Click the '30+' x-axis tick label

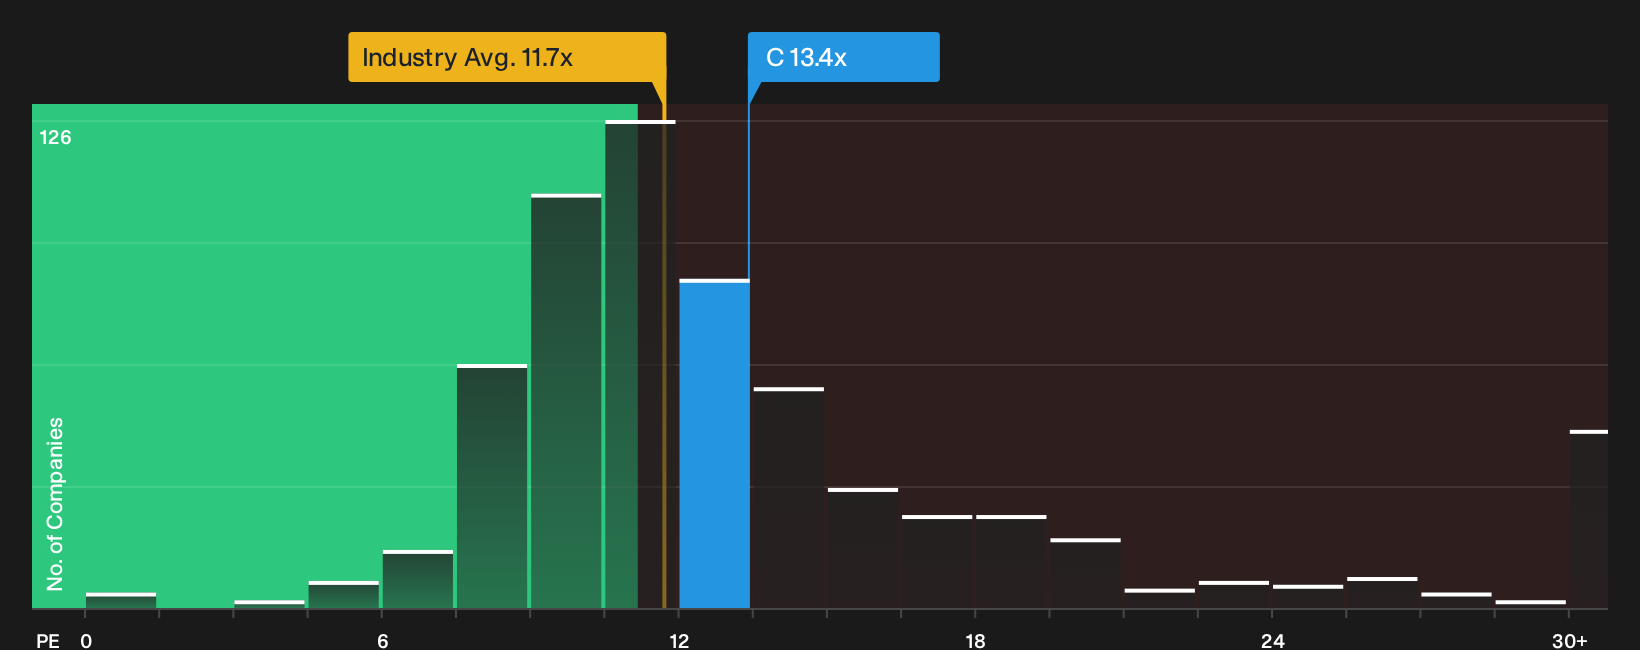1569,641
